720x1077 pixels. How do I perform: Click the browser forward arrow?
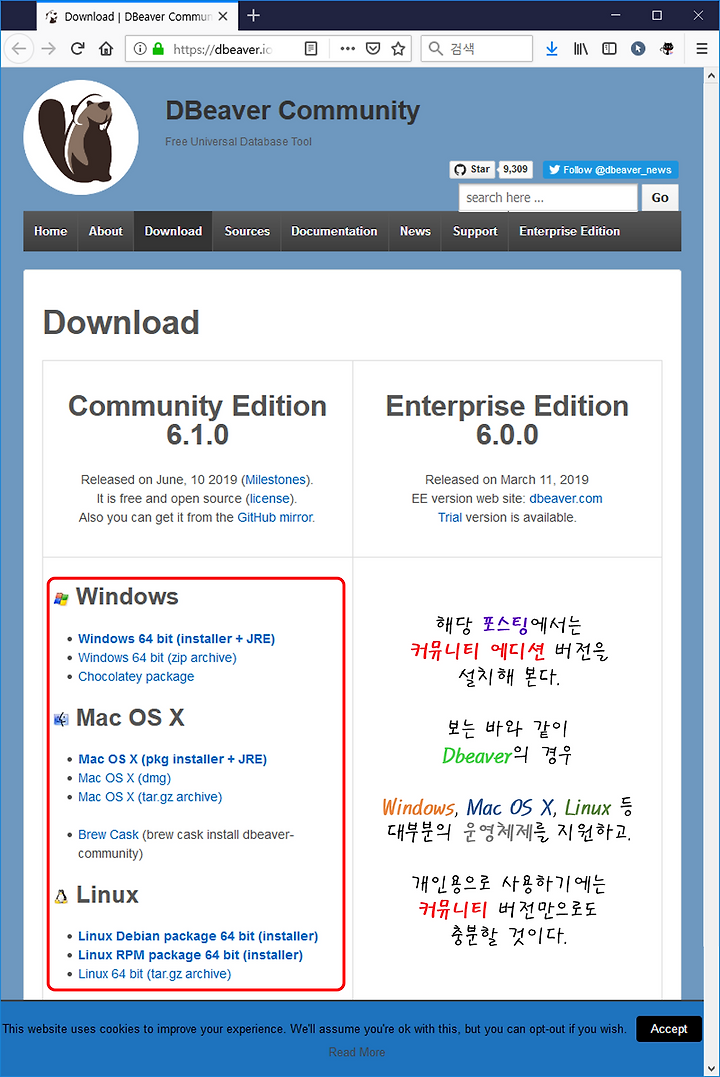click(x=48, y=49)
